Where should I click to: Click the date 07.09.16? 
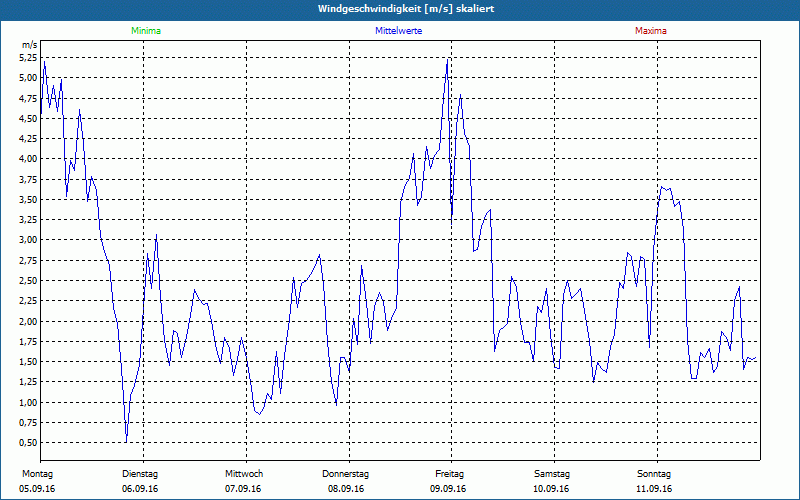click(243, 489)
